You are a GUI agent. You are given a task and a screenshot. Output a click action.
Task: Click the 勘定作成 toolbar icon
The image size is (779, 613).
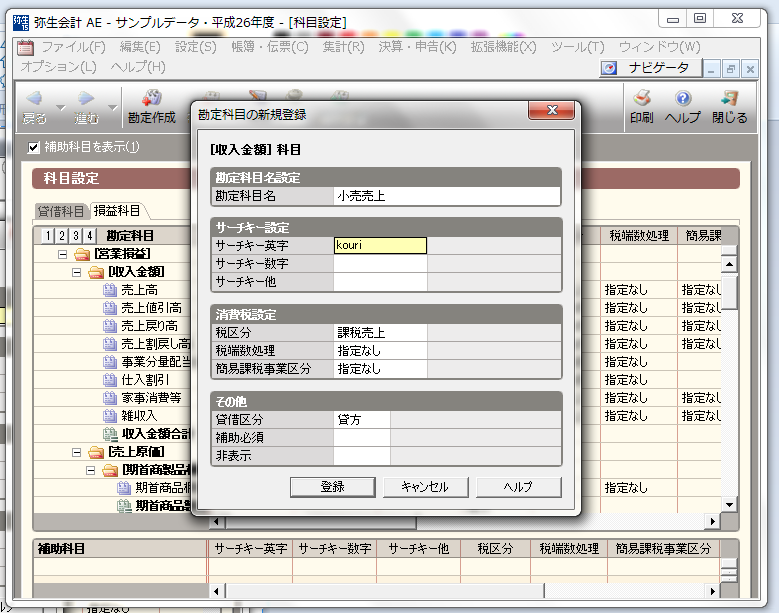(152, 99)
